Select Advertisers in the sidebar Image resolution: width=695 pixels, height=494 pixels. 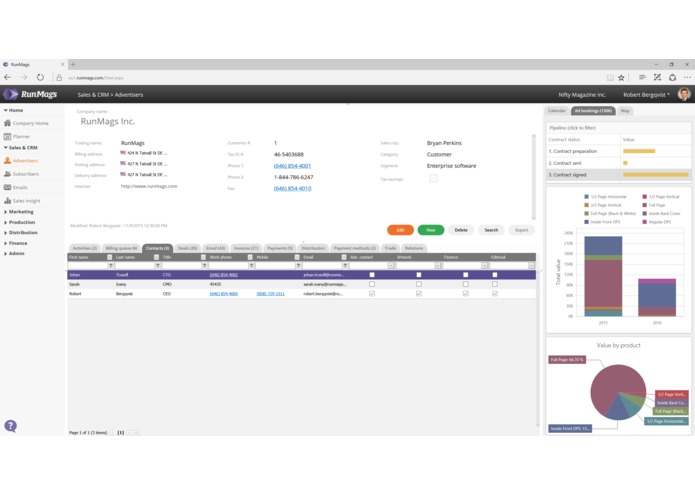click(21, 160)
